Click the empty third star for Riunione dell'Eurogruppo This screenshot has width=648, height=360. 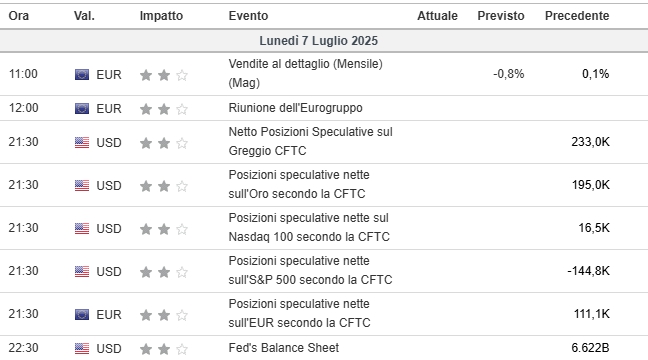point(182,109)
